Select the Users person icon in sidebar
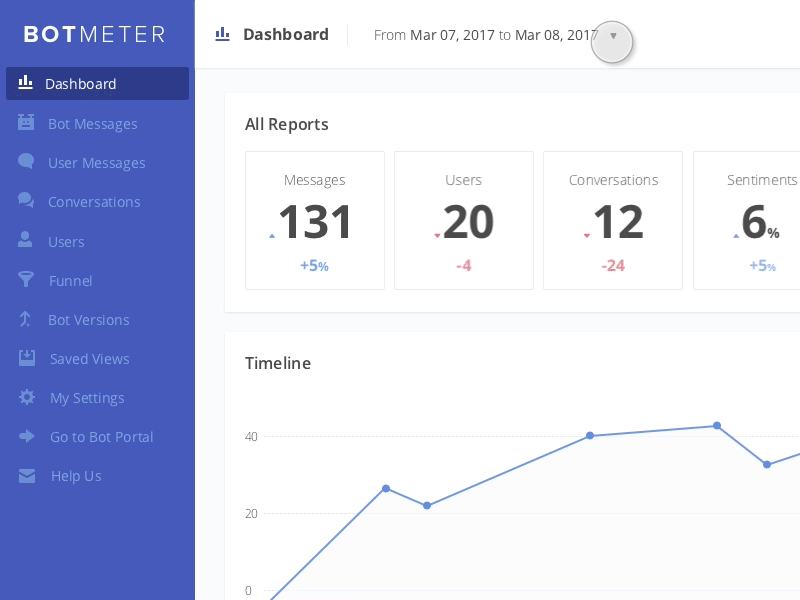Viewport: 800px width, 600px height. point(26,241)
